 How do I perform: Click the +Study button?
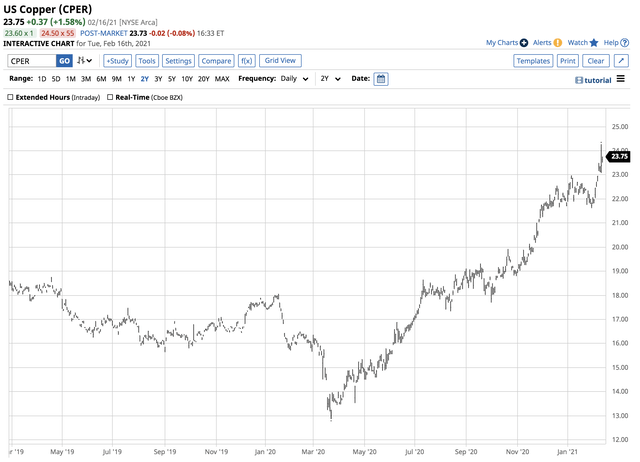pyautogui.click(x=118, y=61)
